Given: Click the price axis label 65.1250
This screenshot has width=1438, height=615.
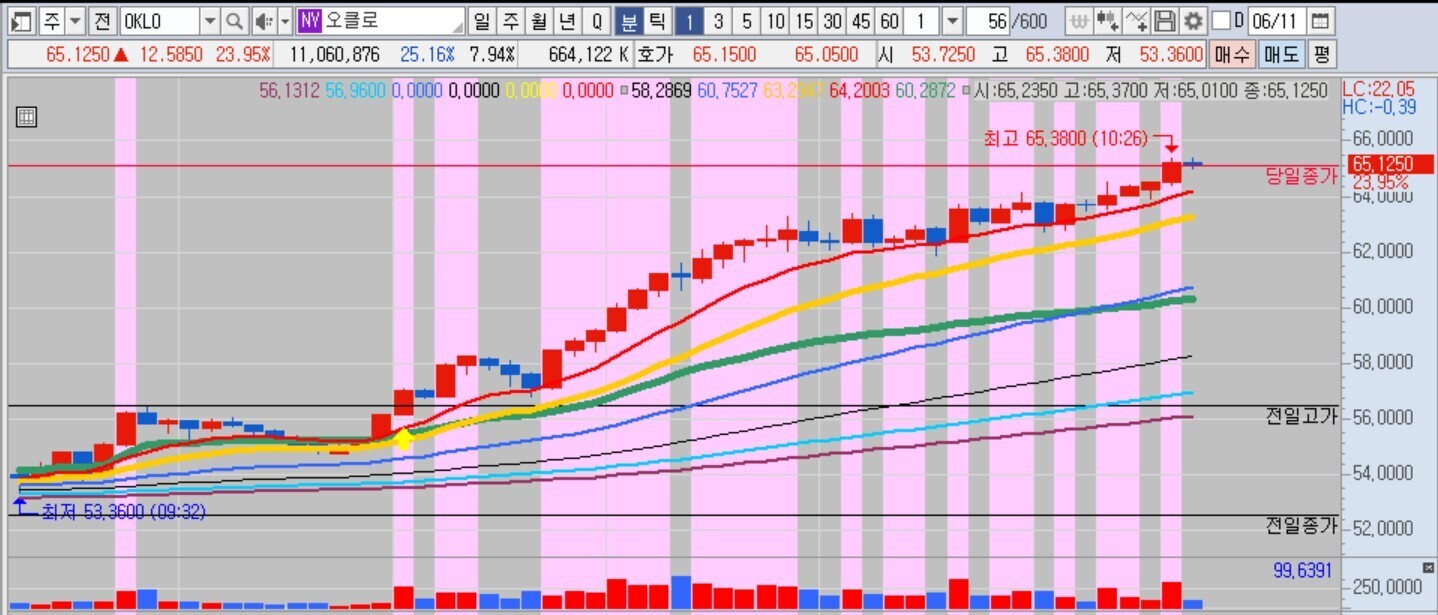Looking at the screenshot, I should click(1390, 164).
